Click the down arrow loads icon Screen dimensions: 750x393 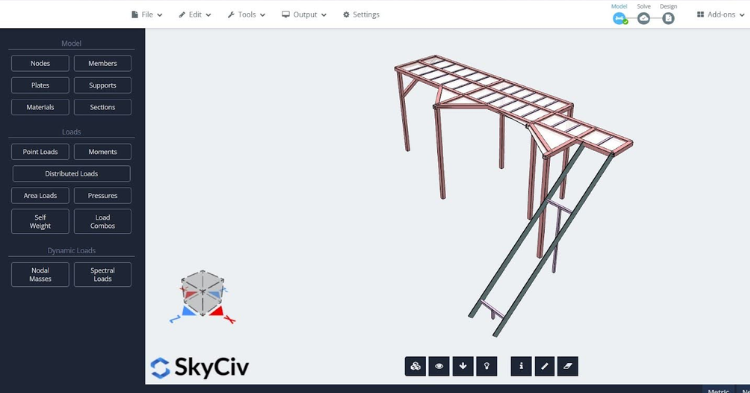463,366
